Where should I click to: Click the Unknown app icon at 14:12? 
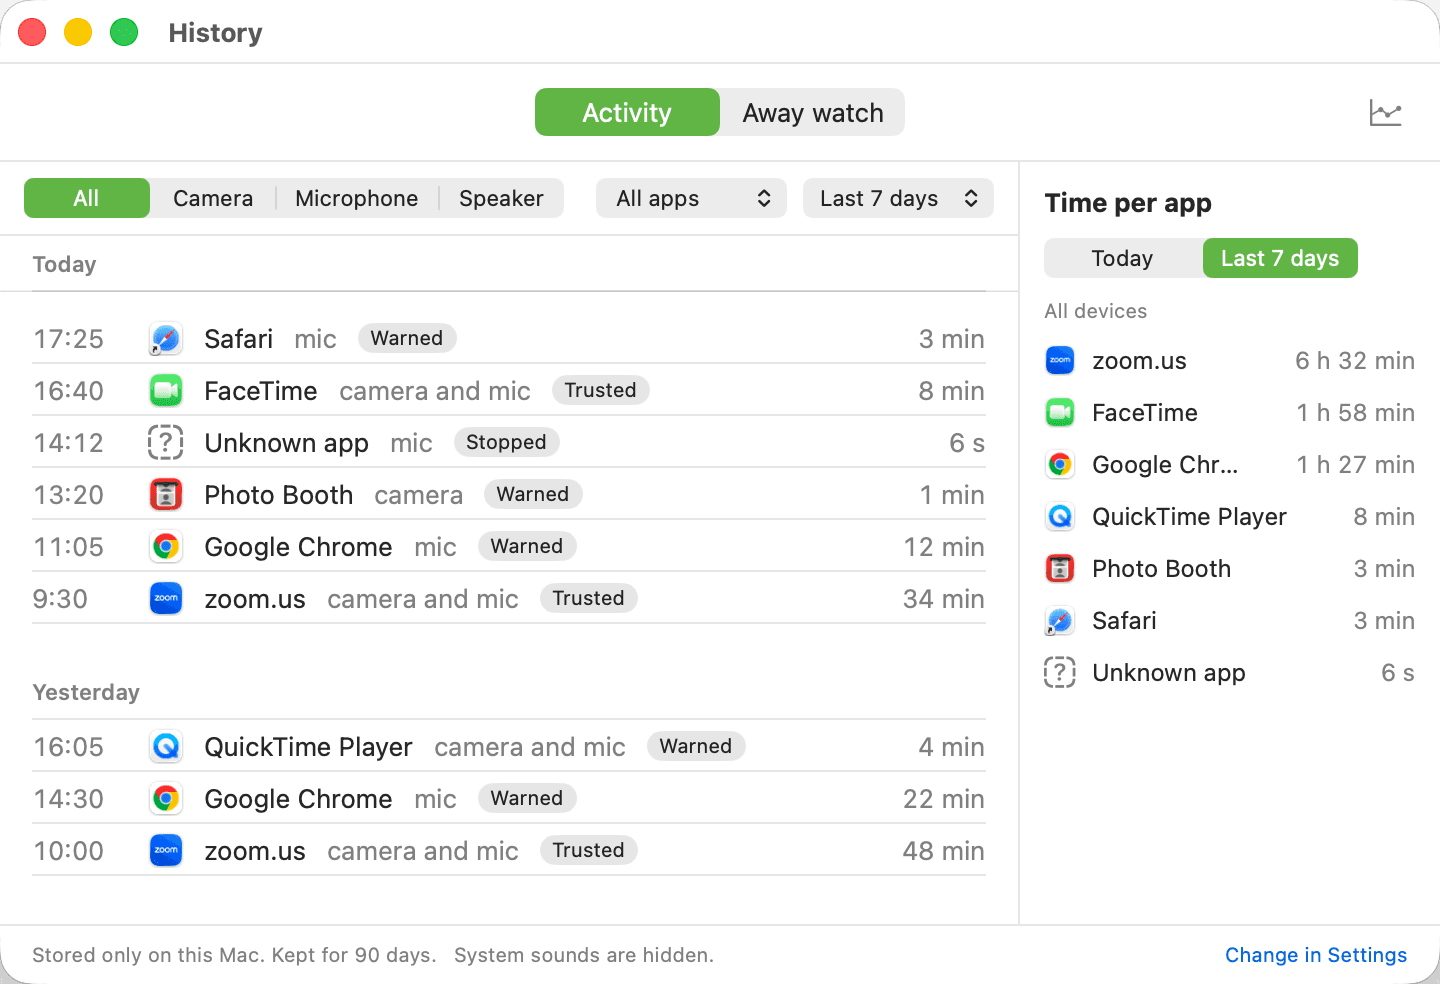tap(166, 443)
